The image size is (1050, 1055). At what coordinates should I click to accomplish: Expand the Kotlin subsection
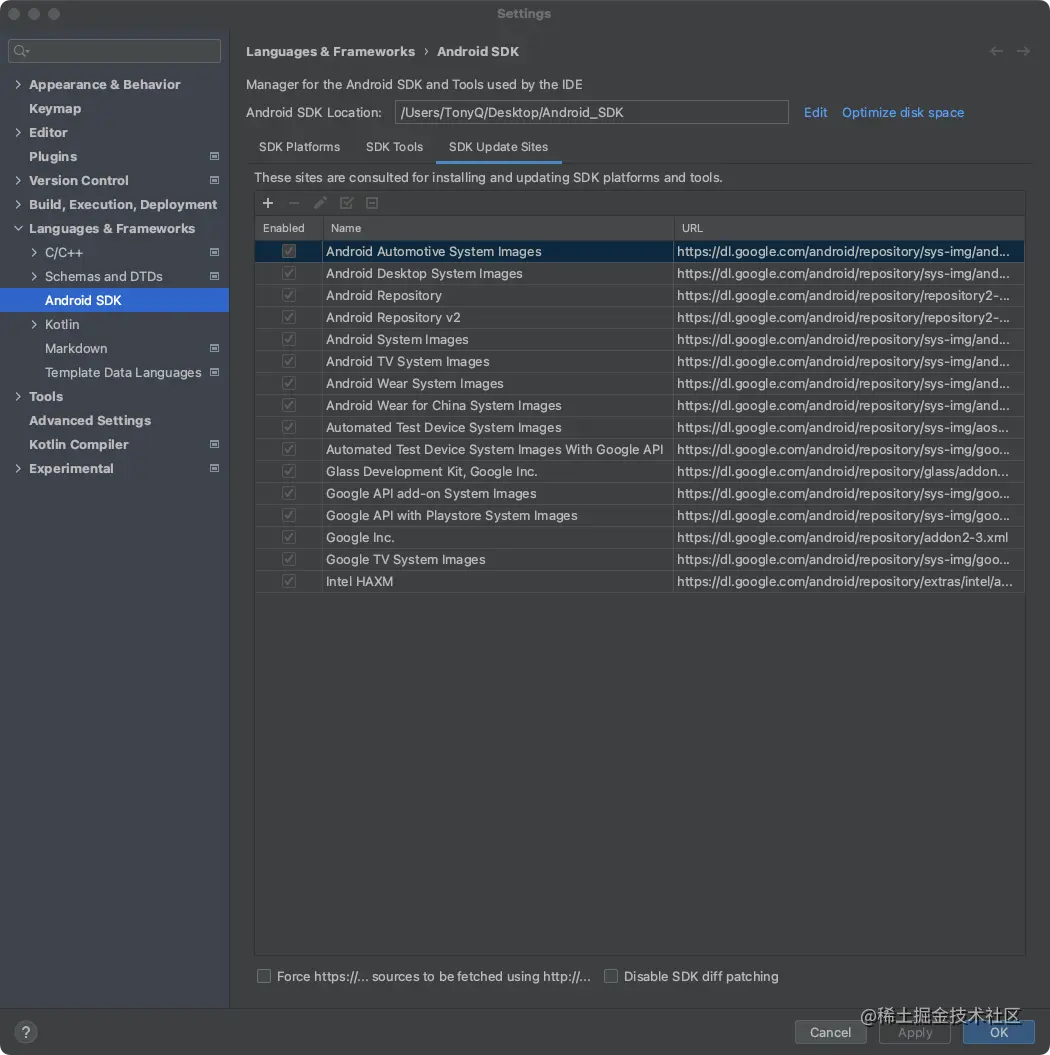pyautogui.click(x=34, y=324)
